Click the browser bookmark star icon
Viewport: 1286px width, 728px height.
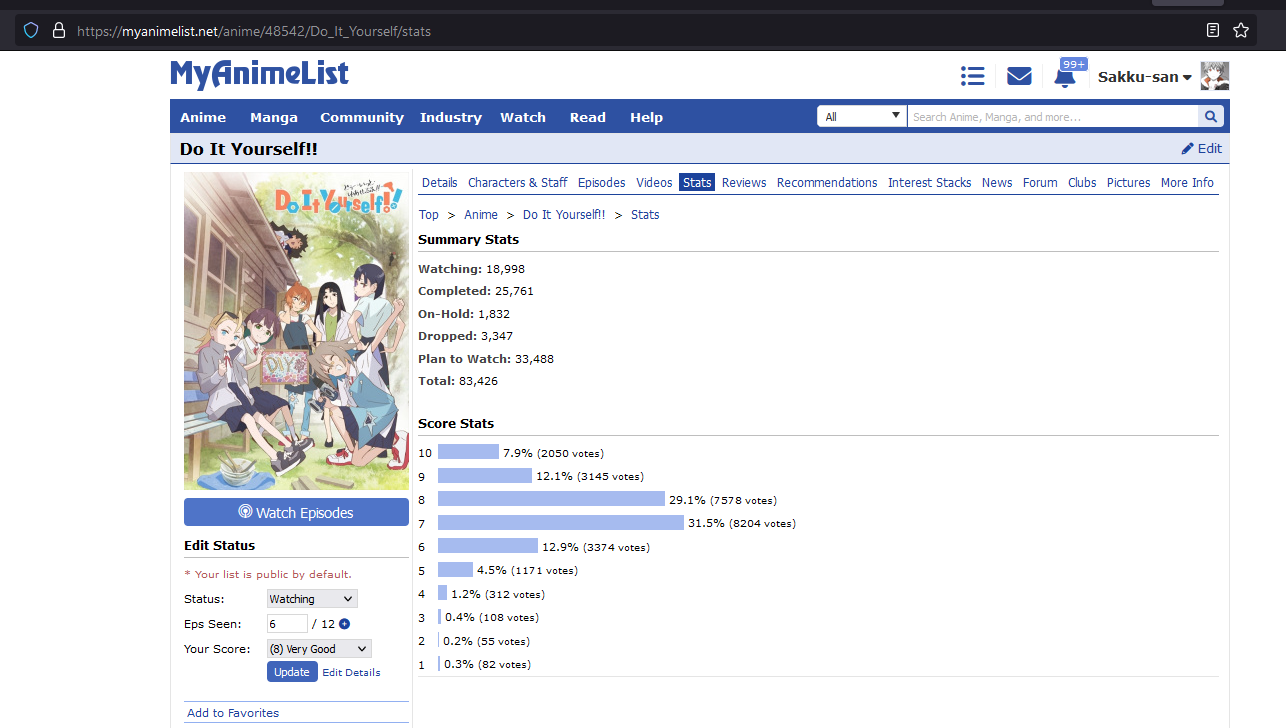[1241, 30]
